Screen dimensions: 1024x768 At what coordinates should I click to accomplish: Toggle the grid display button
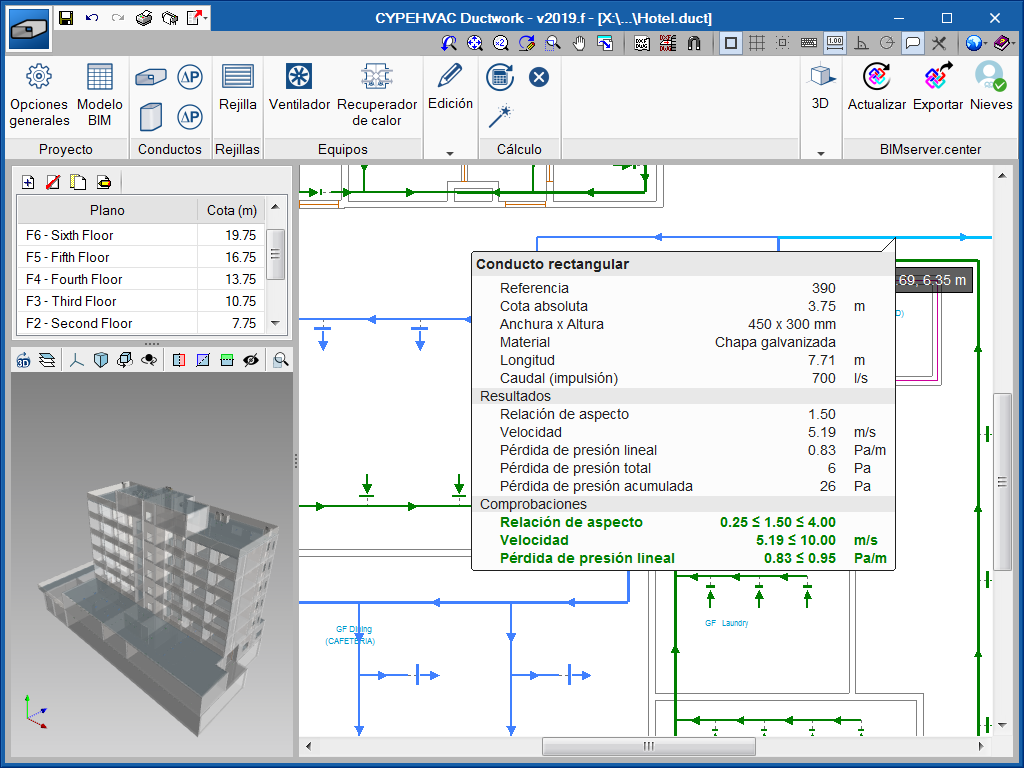click(757, 43)
